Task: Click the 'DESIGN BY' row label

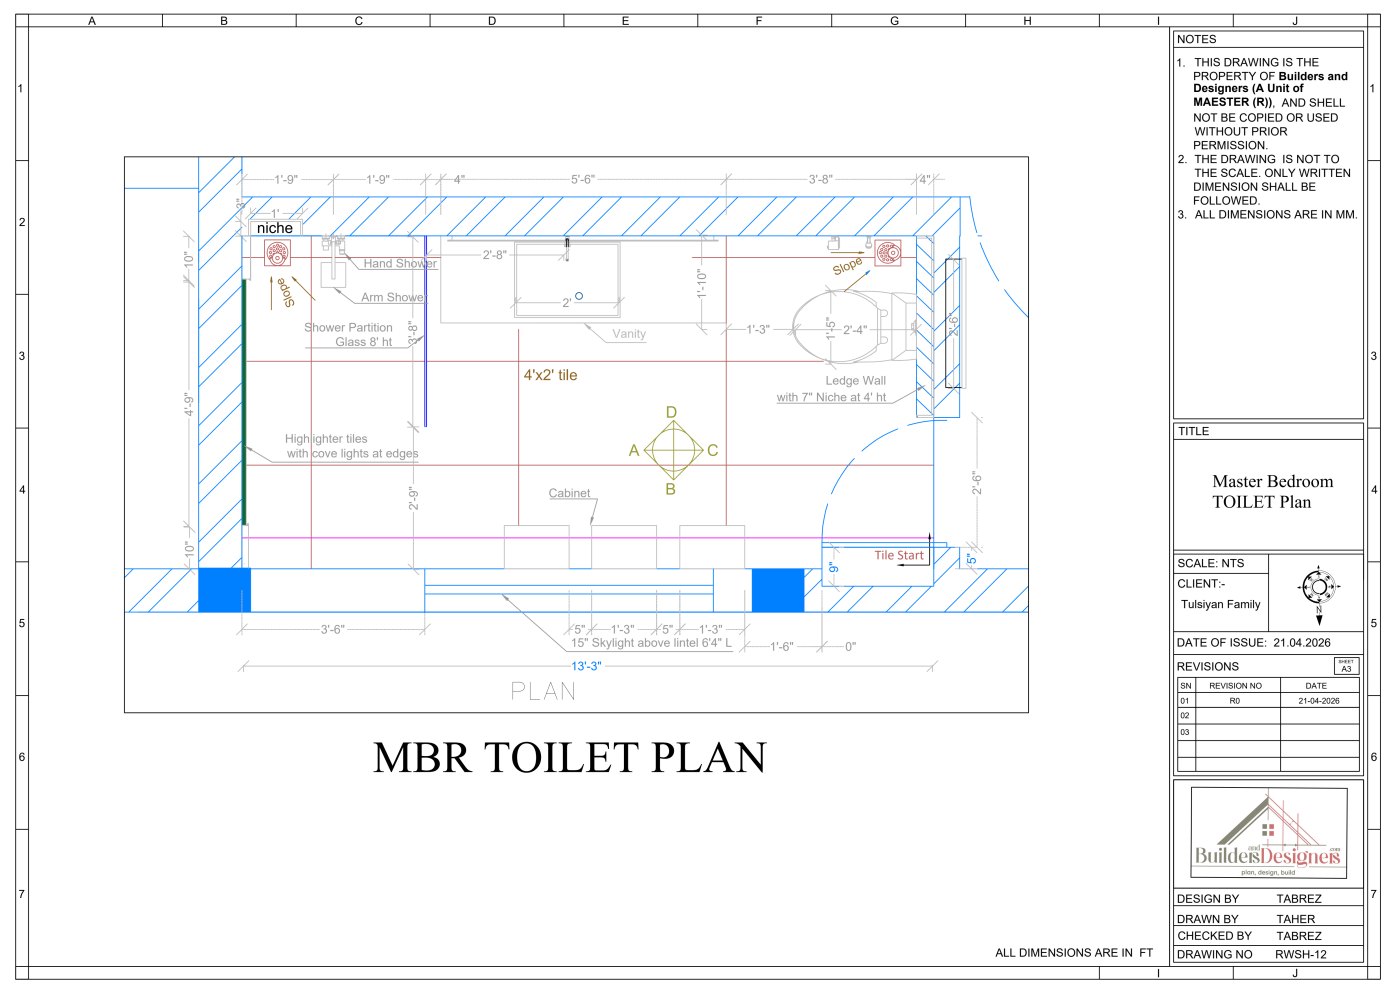Action: (x=1207, y=899)
